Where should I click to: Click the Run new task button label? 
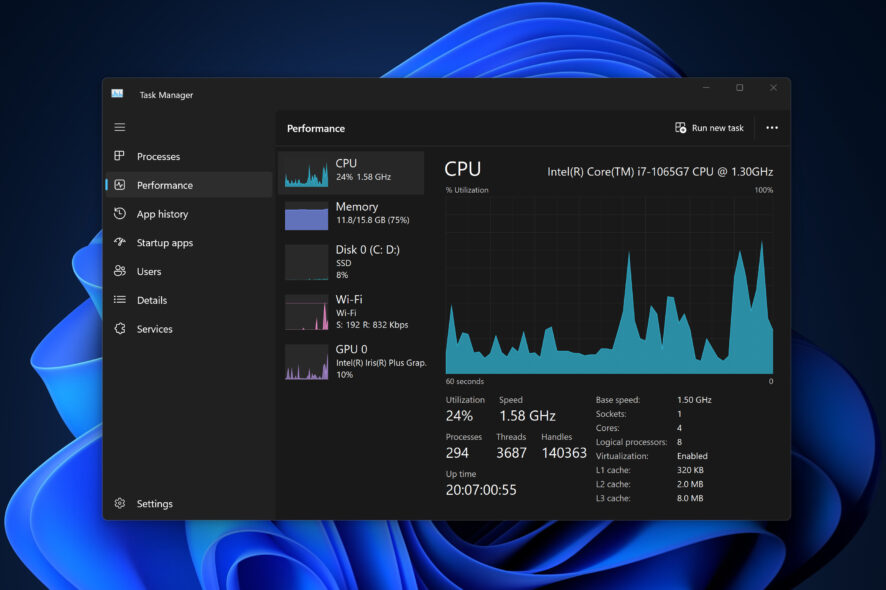tap(718, 128)
